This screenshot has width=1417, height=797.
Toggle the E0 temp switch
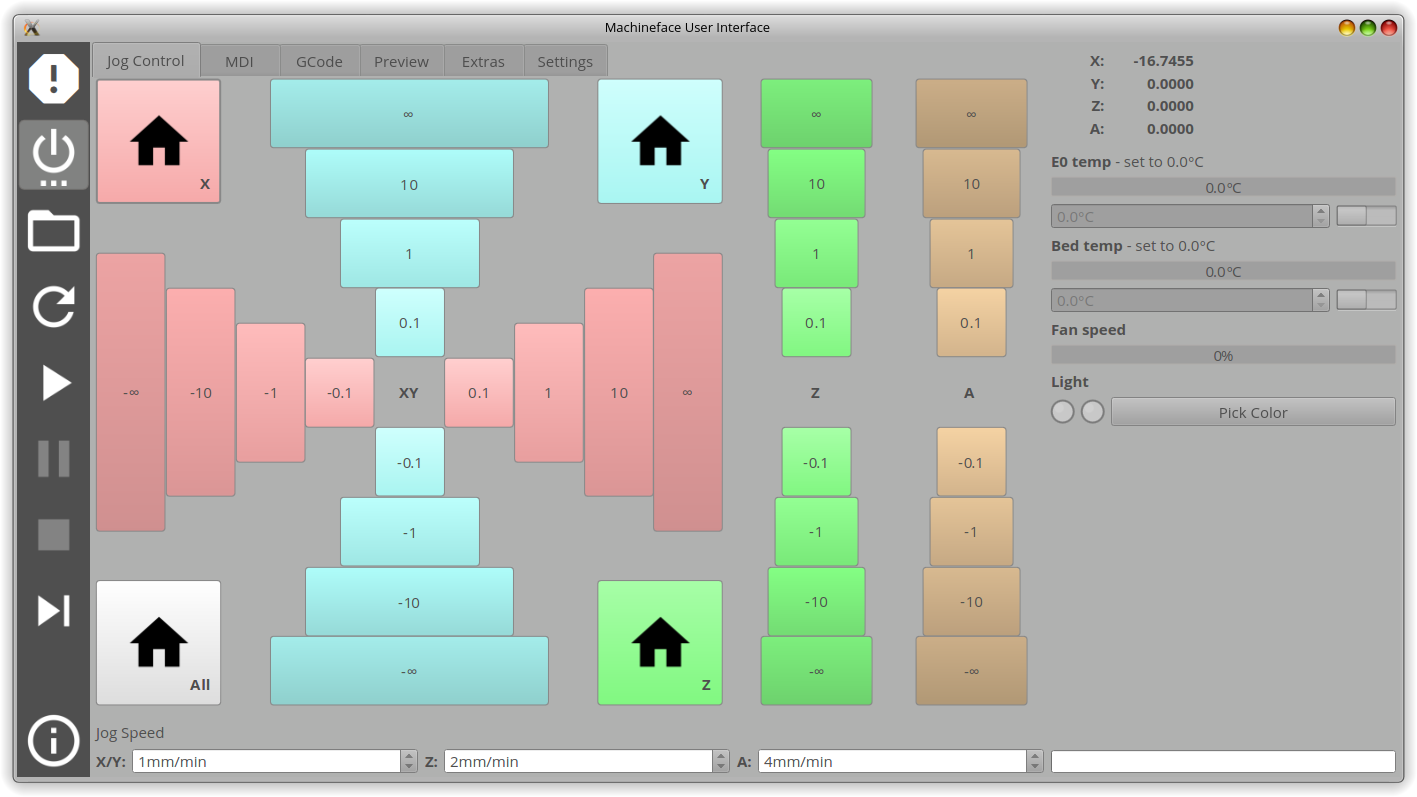click(x=1366, y=216)
